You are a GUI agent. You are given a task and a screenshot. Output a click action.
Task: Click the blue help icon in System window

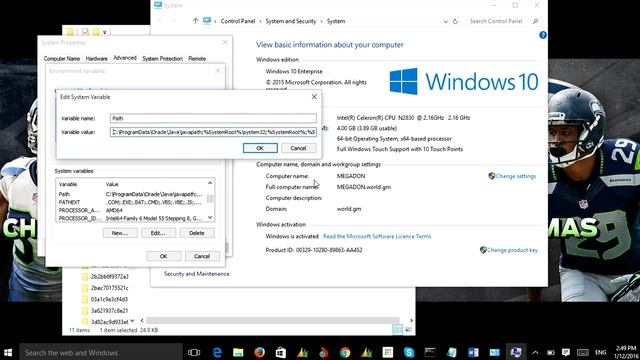542,36
